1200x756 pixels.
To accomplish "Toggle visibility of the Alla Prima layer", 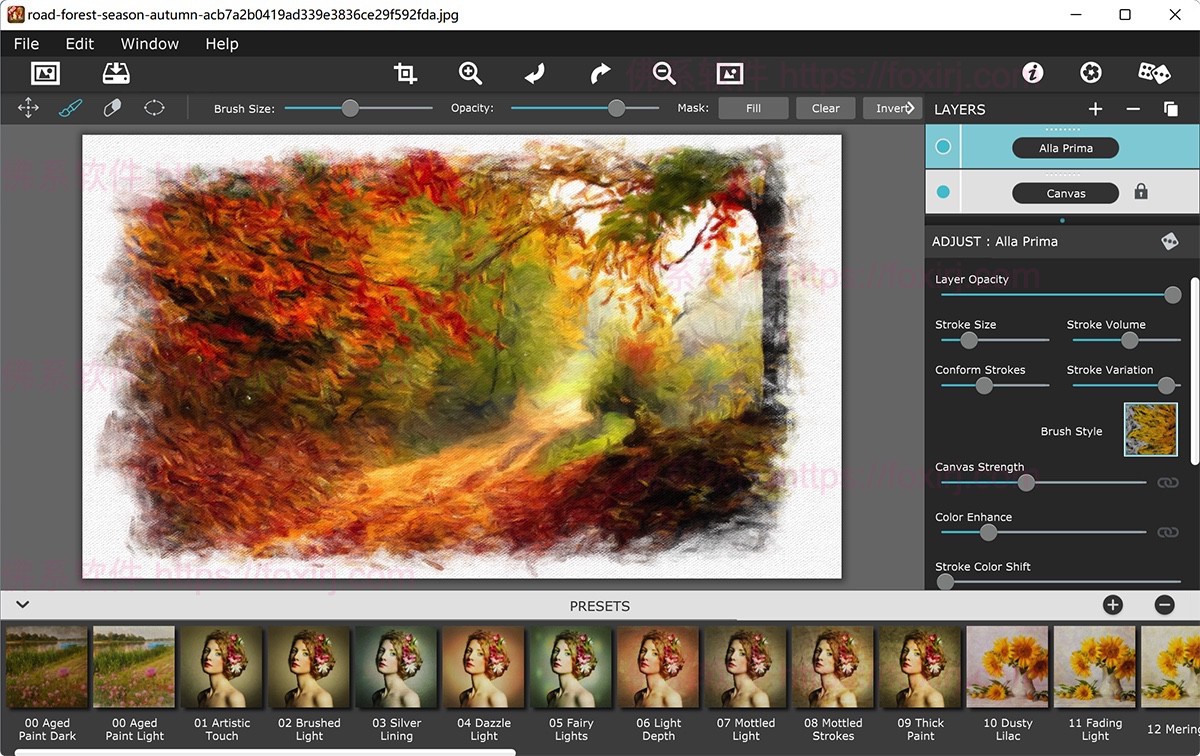I will [x=941, y=147].
